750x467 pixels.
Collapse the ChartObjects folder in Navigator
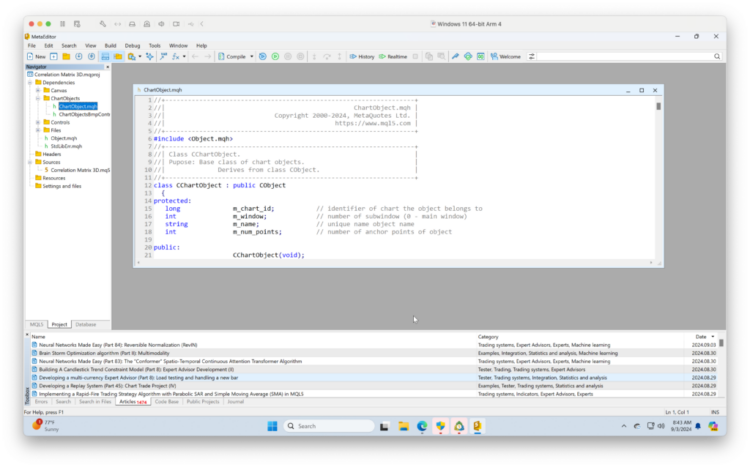tap(38, 98)
